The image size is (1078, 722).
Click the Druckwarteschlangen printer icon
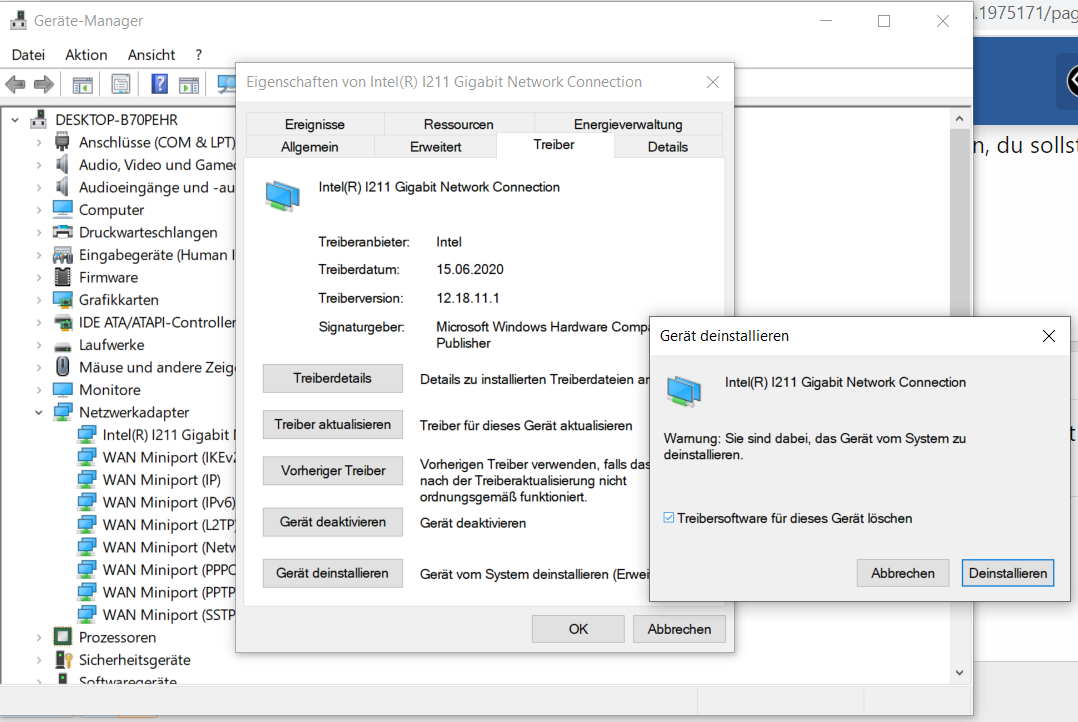[x=63, y=232]
